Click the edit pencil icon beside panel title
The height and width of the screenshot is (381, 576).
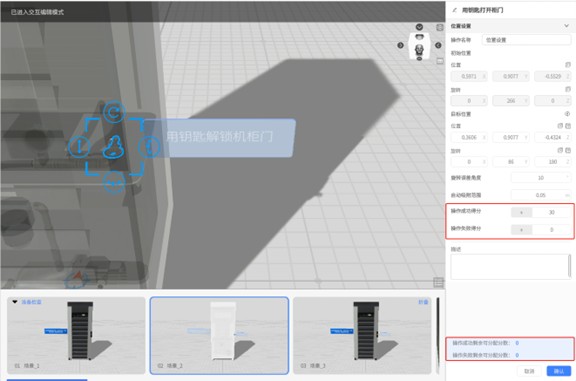[454, 10]
